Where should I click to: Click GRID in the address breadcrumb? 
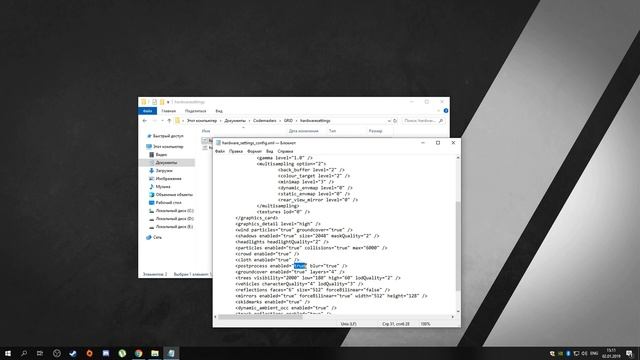pos(288,121)
